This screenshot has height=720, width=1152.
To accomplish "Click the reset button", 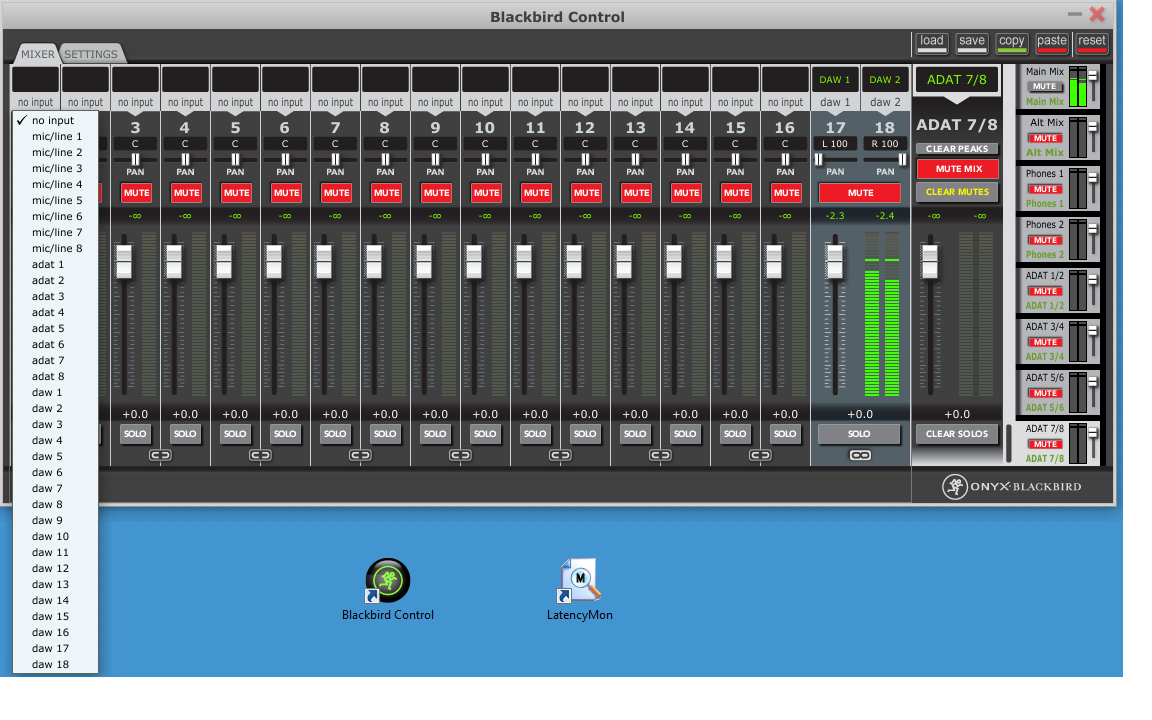I will 1091,43.
